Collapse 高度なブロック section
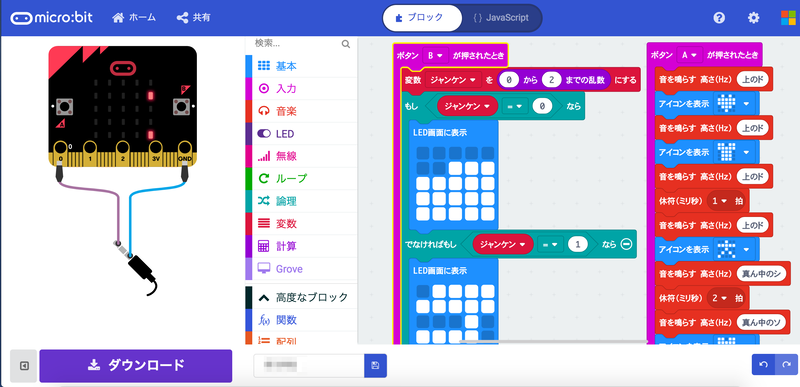800x387 pixels. point(301,297)
